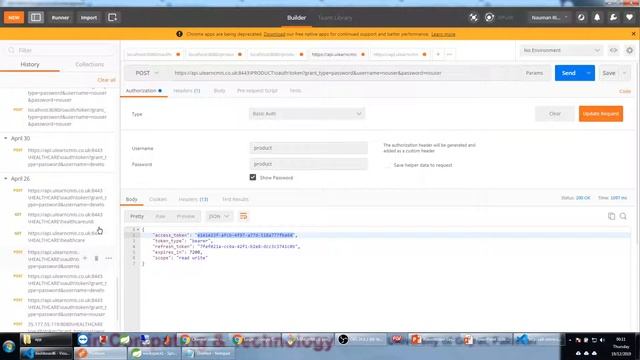The height and width of the screenshot is (360, 640).
Task: Switch to the first localhost request tab
Action: (153, 54)
